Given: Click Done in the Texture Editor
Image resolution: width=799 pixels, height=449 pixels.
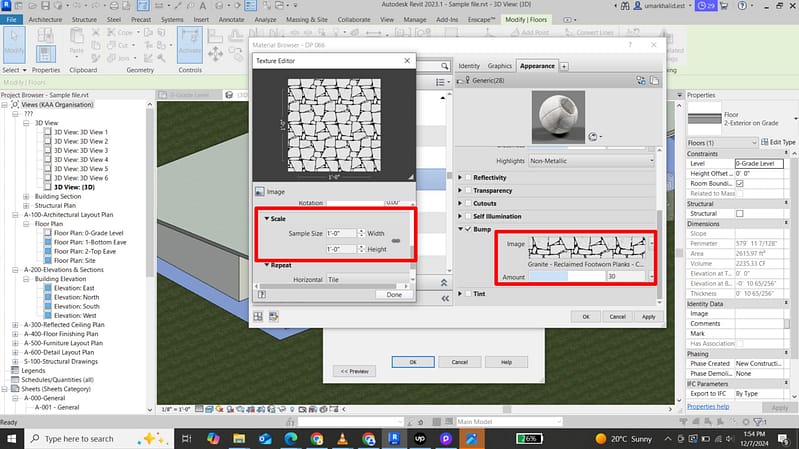Looking at the screenshot, I should click(x=394, y=294).
